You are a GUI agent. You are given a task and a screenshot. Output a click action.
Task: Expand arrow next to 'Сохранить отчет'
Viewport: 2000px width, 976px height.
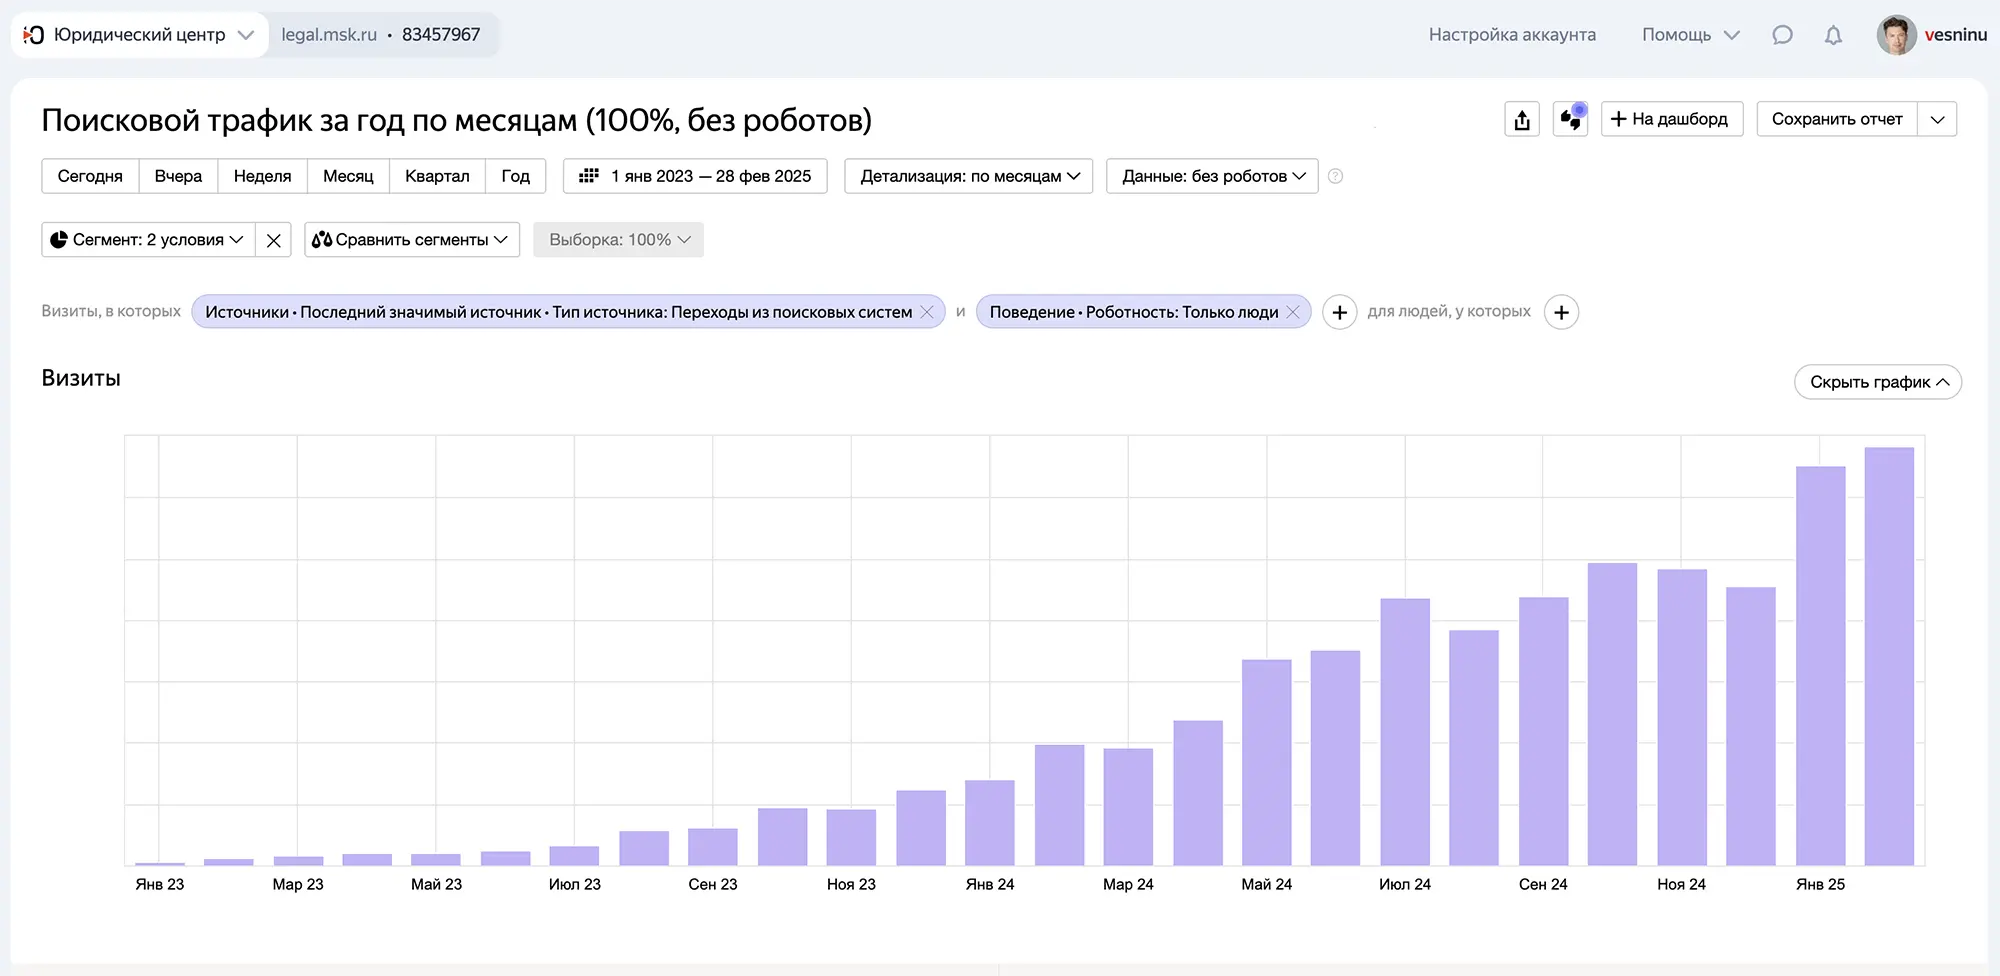1937,119
